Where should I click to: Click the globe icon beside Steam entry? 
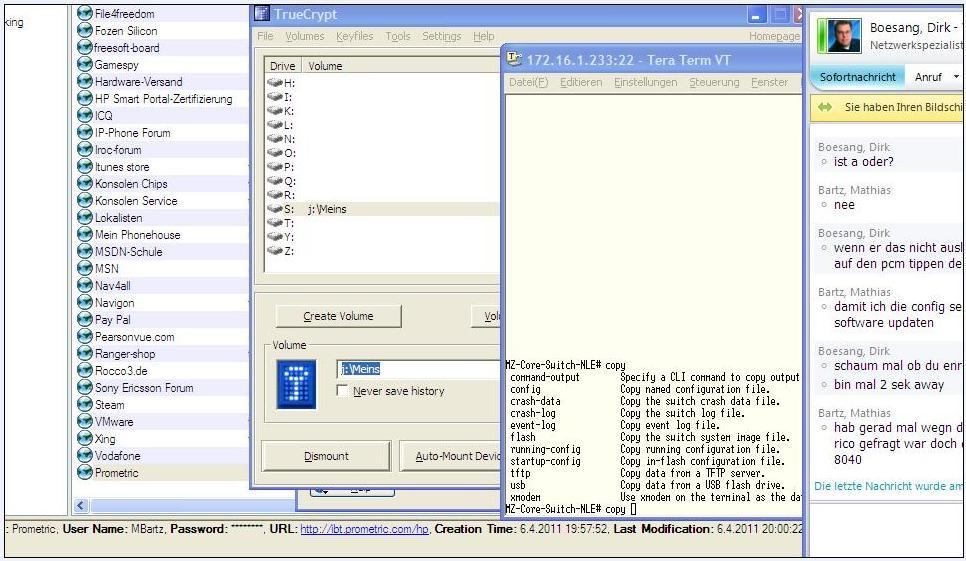pyautogui.click(x=84, y=405)
